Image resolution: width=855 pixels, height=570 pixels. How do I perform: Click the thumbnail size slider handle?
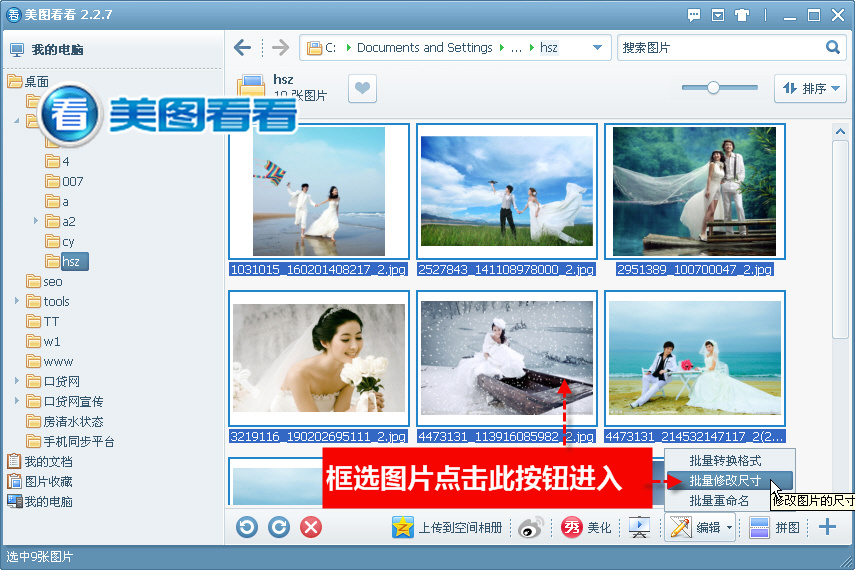pos(713,87)
